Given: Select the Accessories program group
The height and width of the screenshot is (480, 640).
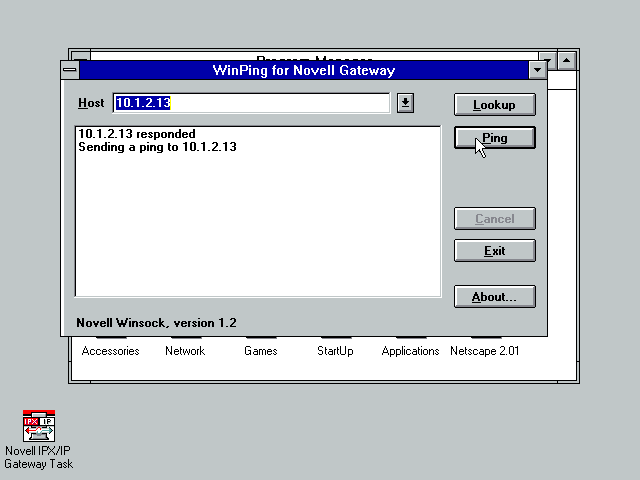Looking at the screenshot, I should pos(110,351).
